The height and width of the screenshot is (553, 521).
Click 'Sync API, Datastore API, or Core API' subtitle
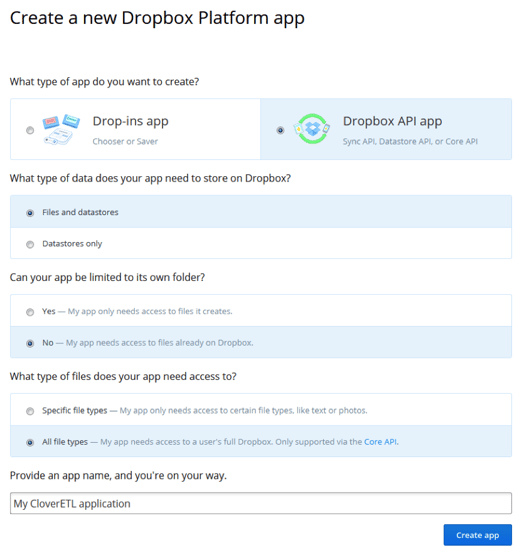[x=410, y=141]
